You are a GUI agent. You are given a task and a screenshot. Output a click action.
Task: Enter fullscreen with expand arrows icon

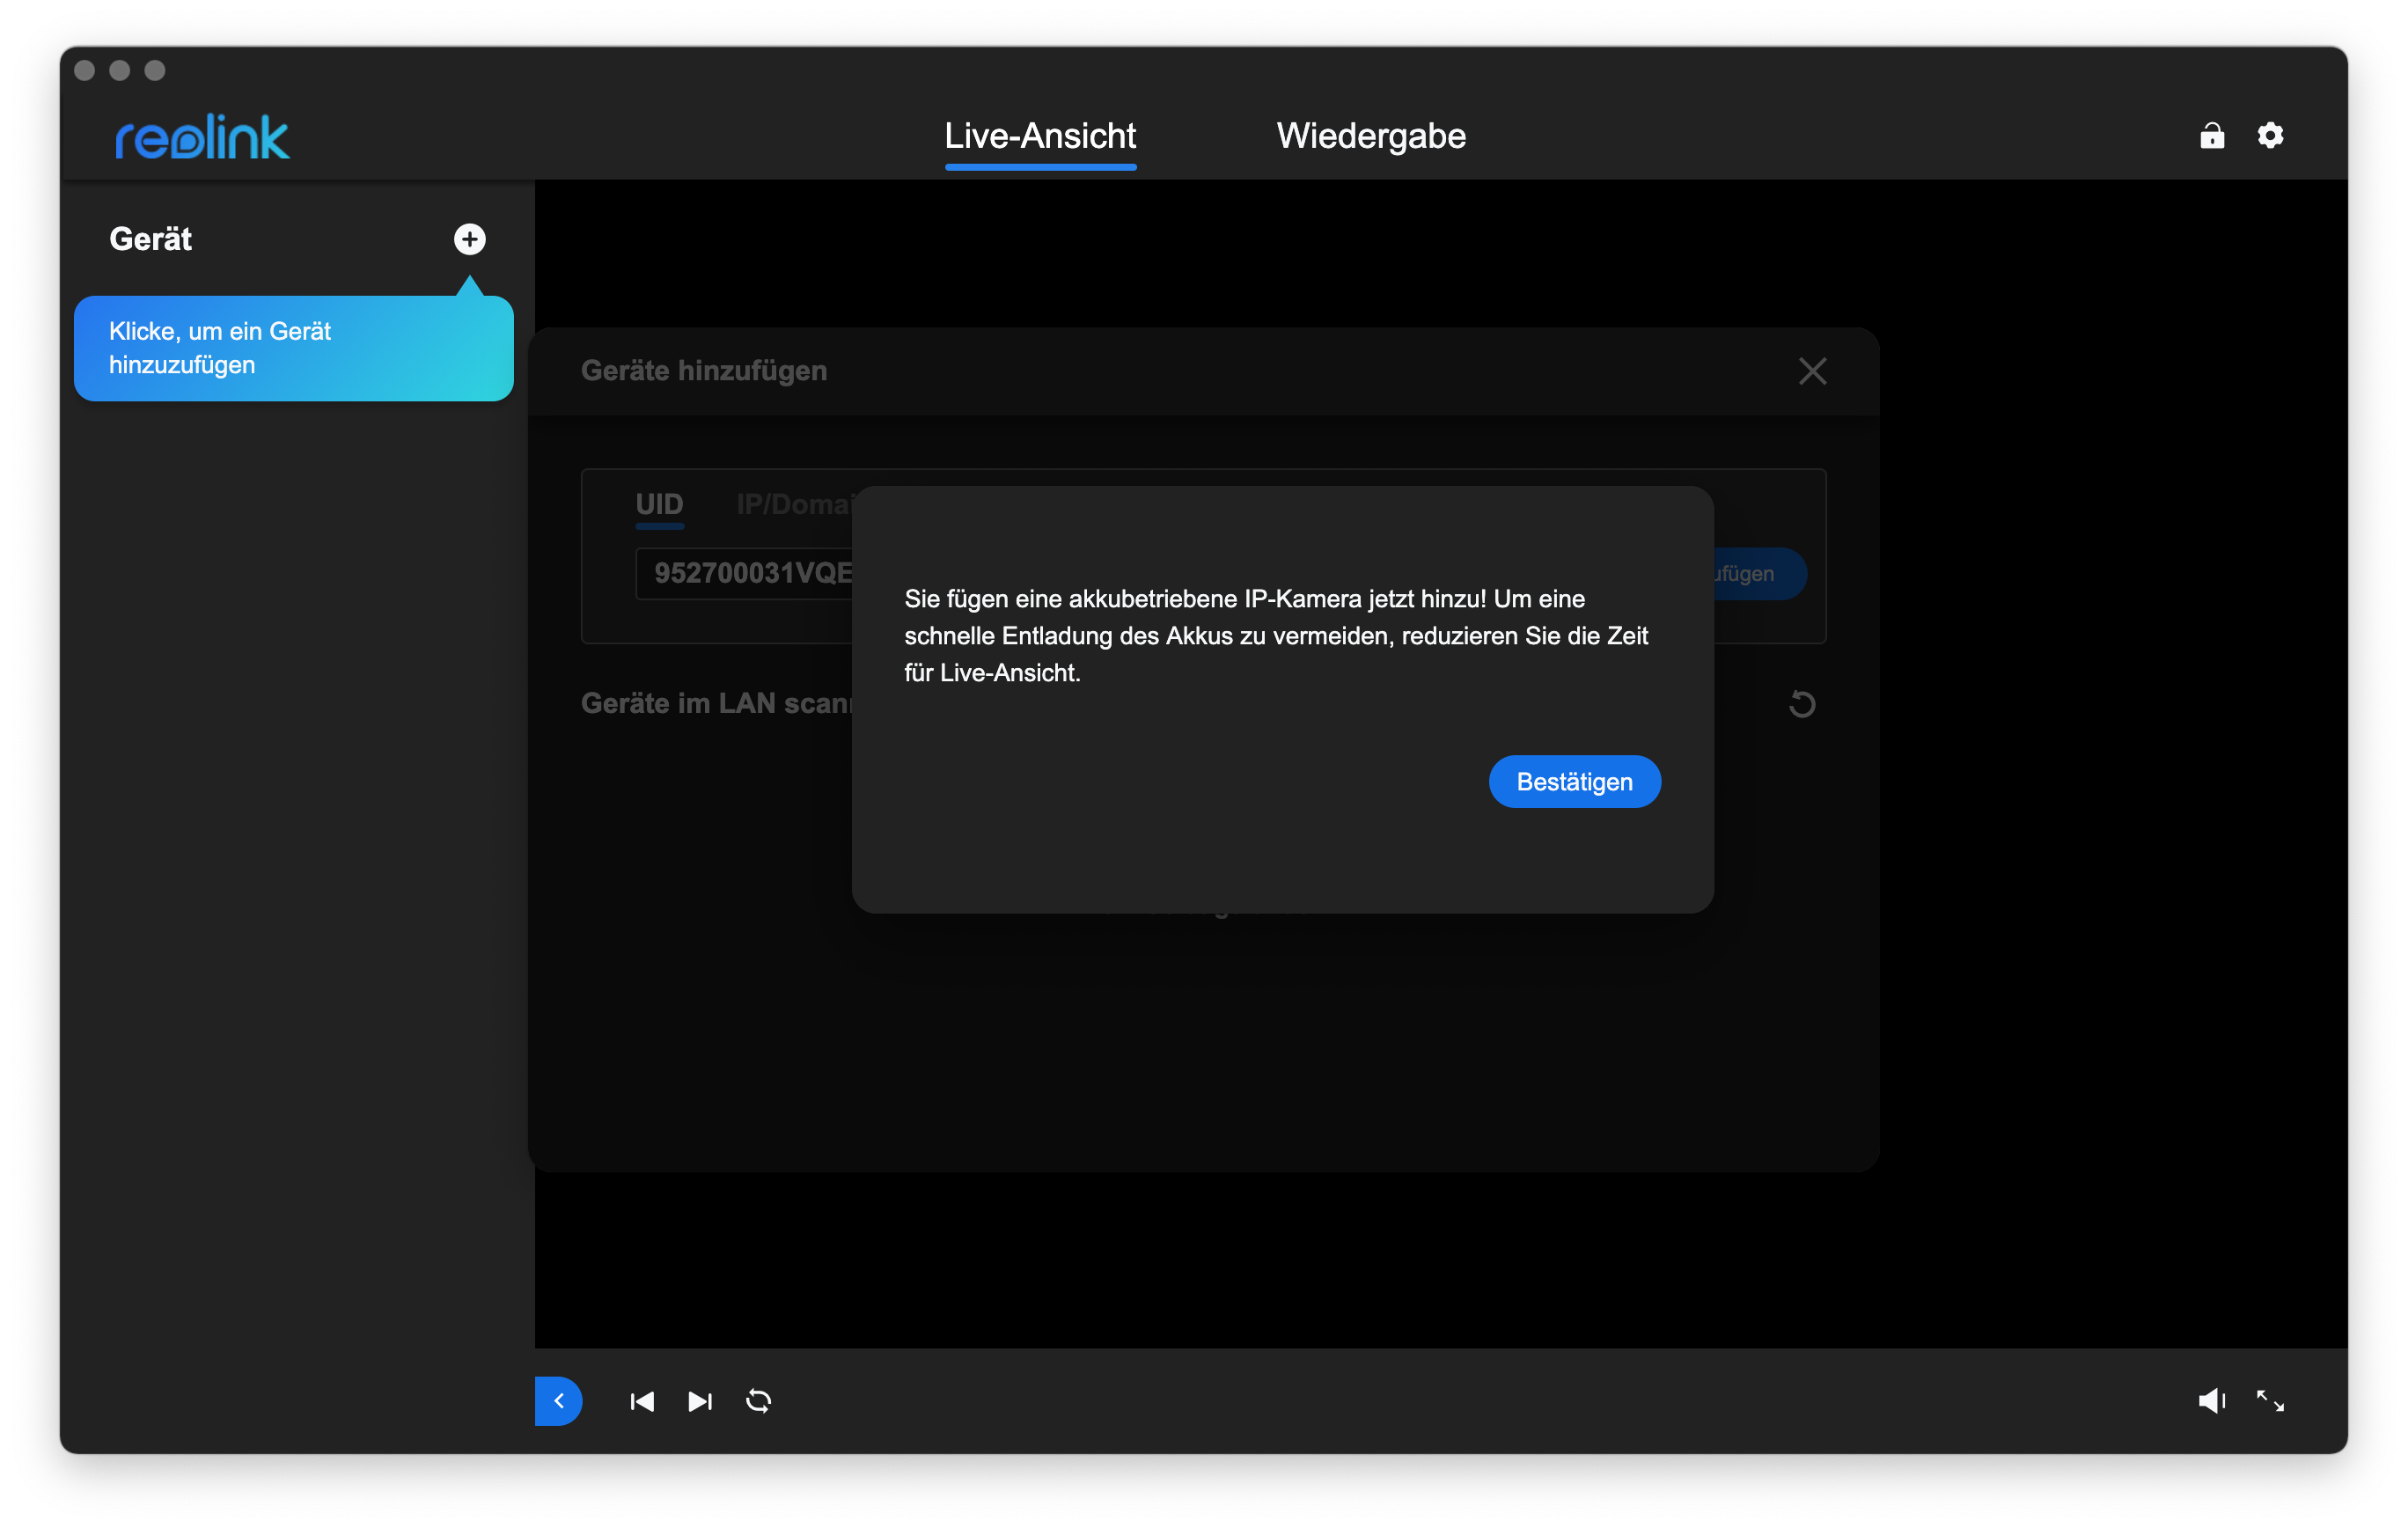tap(2270, 1401)
